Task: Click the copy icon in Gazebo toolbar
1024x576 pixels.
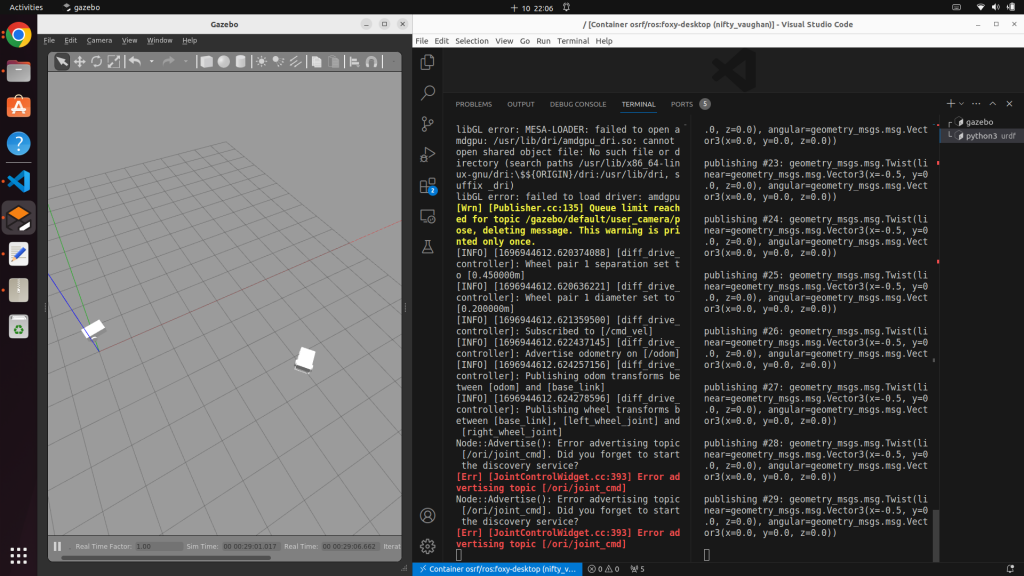Action: (x=317, y=61)
